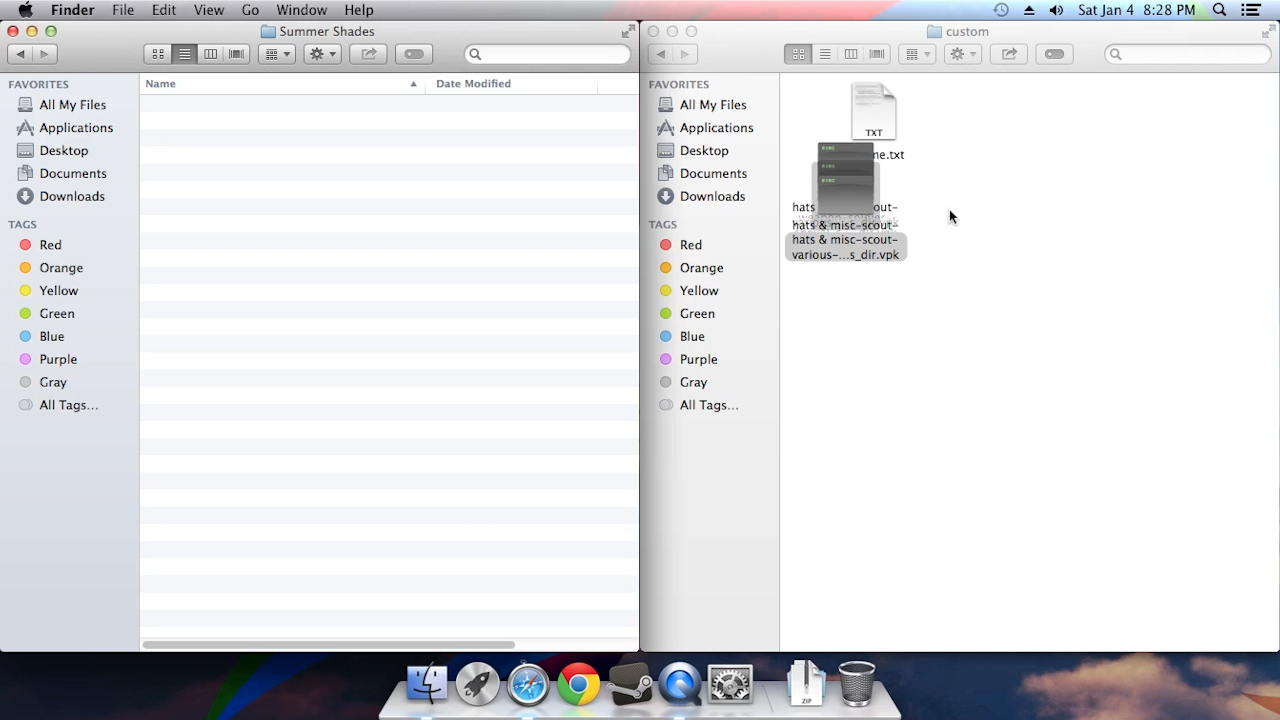Sort by Date Modified column header
This screenshot has height=720, width=1280.
point(511,84)
